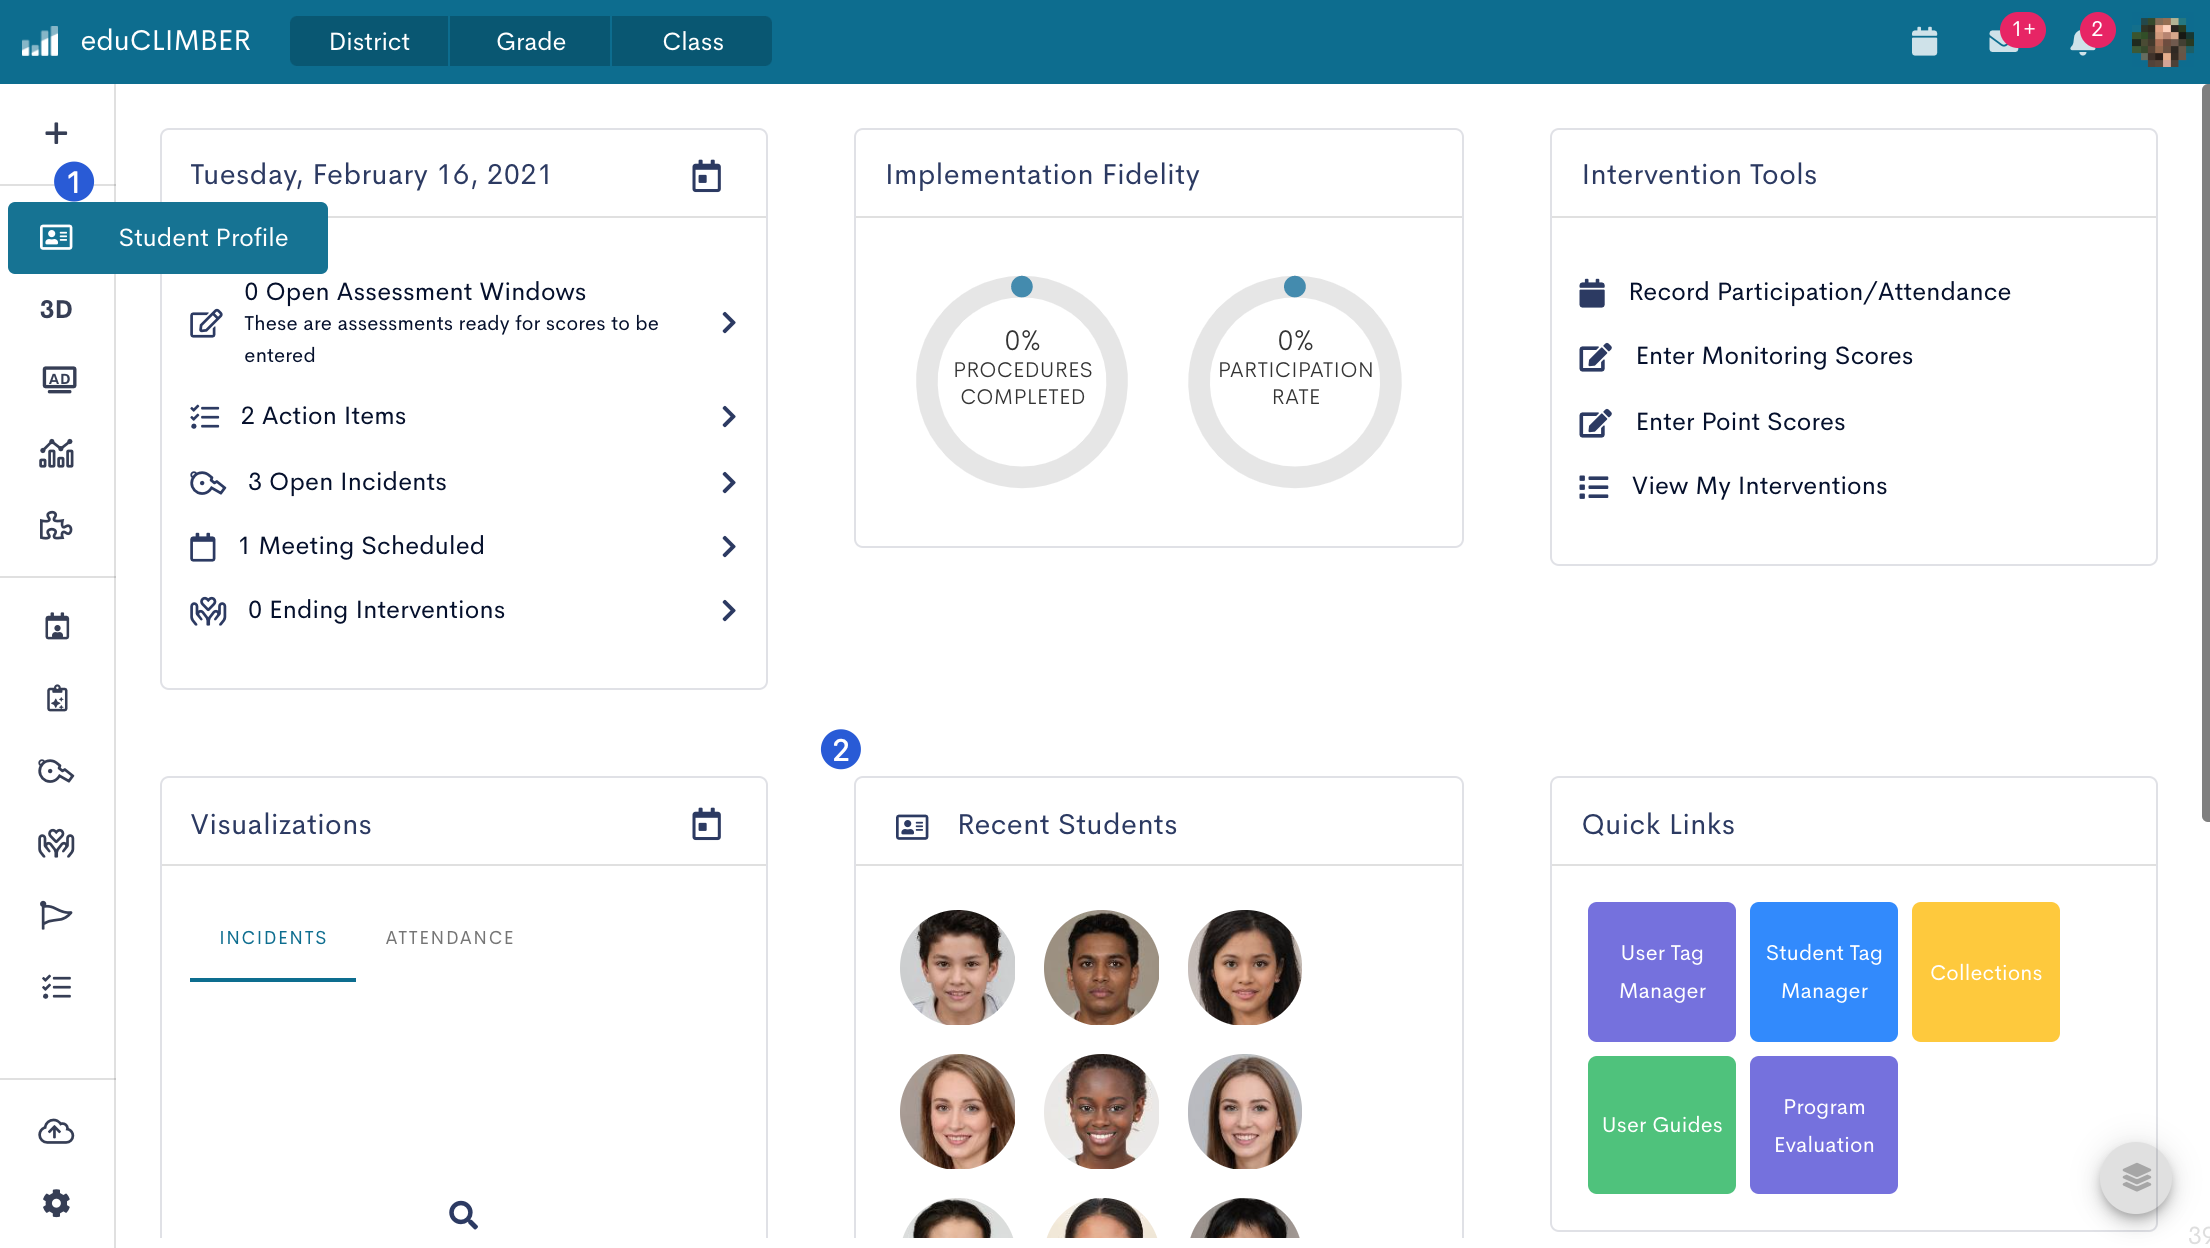The width and height of the screenshot is (2210, 1248).
Task: Click Recent Students profile card icon
Action: click(911, 826)
